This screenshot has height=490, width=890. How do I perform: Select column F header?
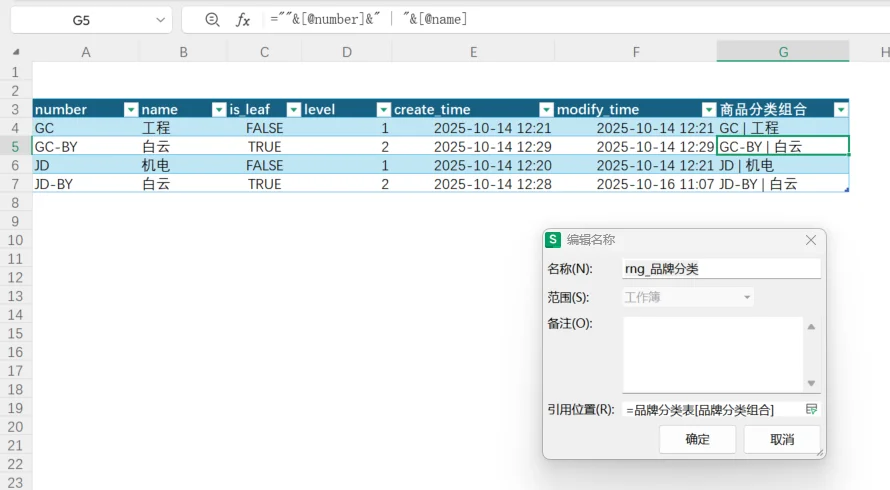(x=636, y=52)
